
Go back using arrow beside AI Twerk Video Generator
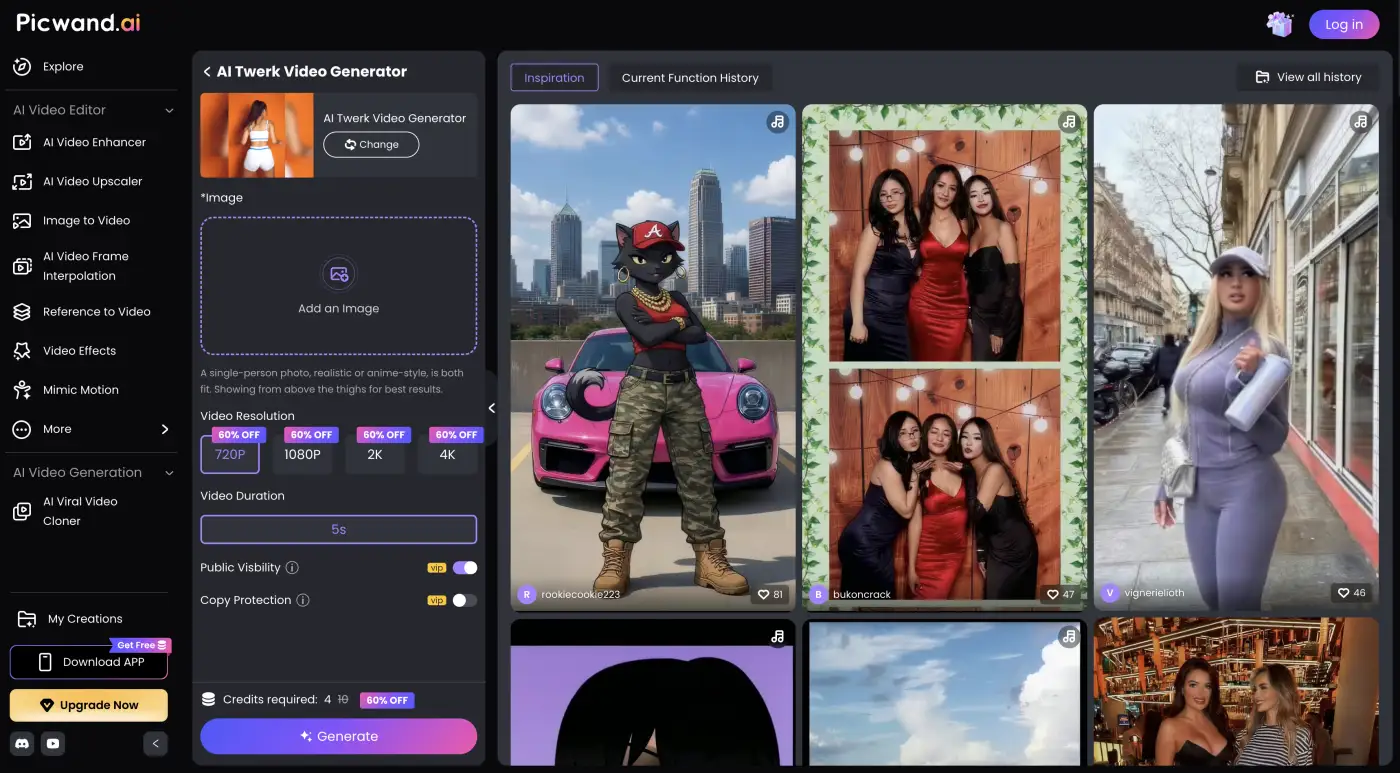pyautogui.click(x=207, y=72)
